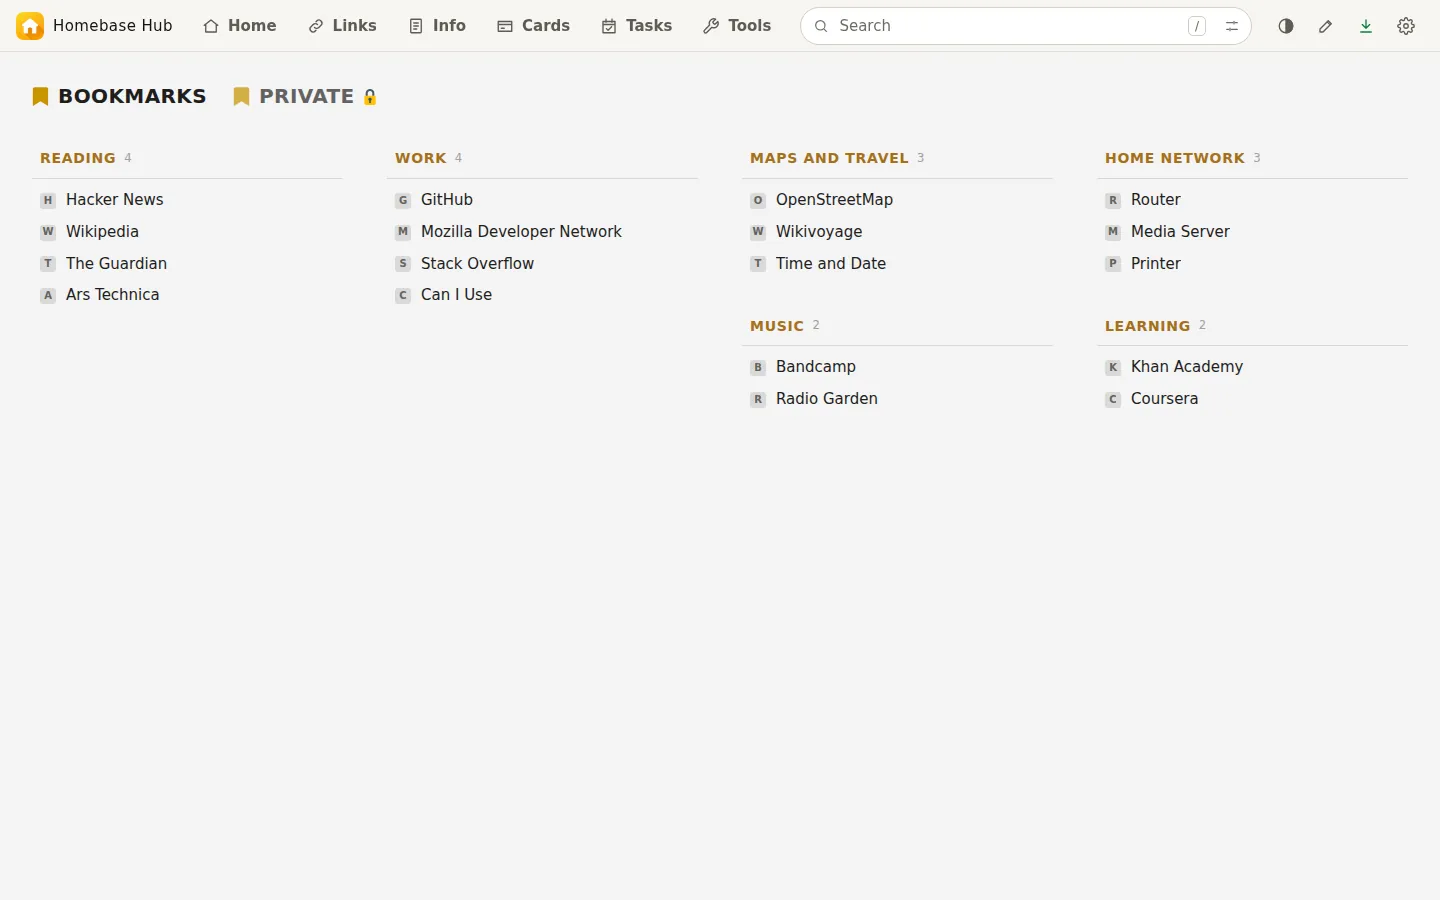Click the Homebase Hub title text
The image size is (1440, 900).
pyautogui.click(x=113, y=26)
